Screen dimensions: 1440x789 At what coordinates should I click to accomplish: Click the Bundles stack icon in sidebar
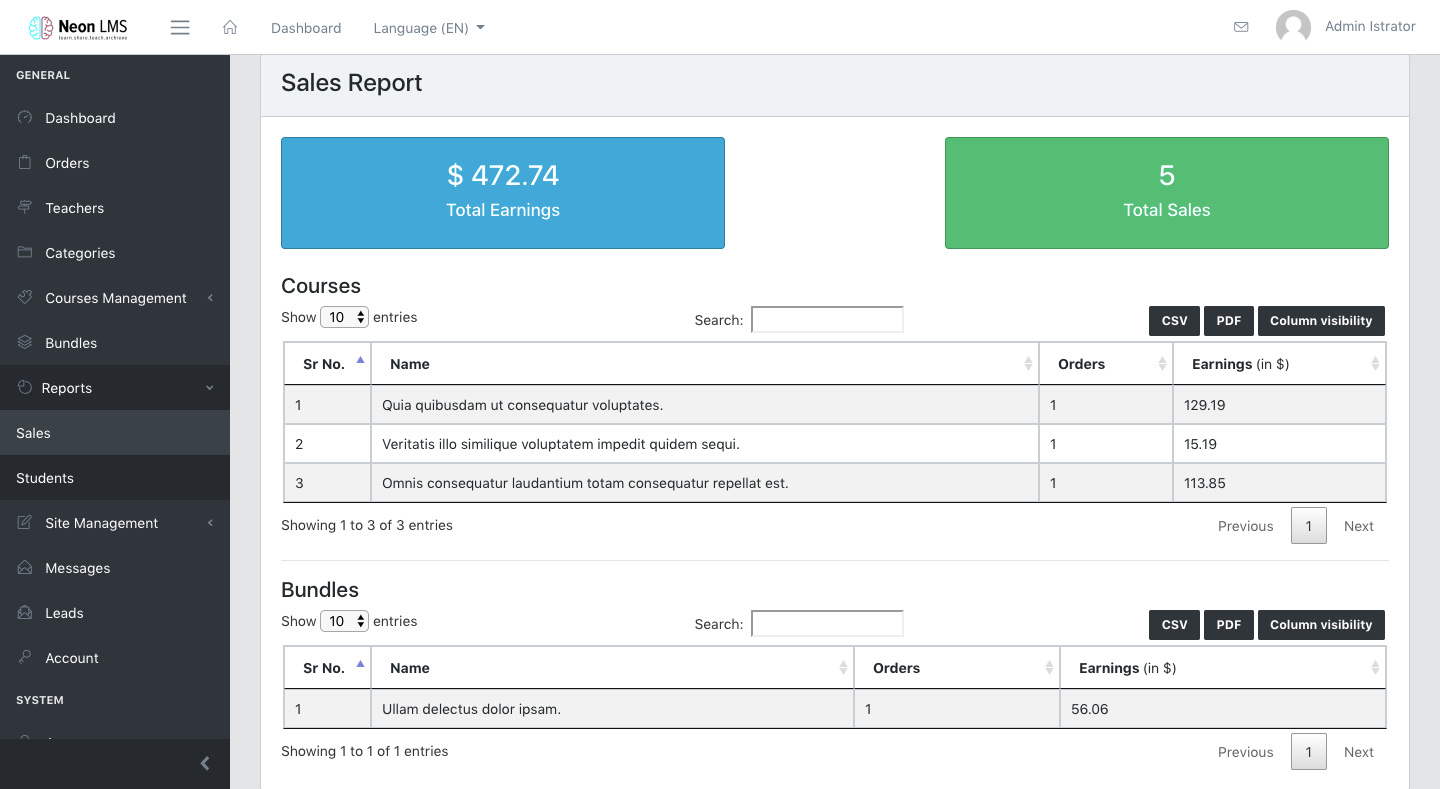coord(25,343)
